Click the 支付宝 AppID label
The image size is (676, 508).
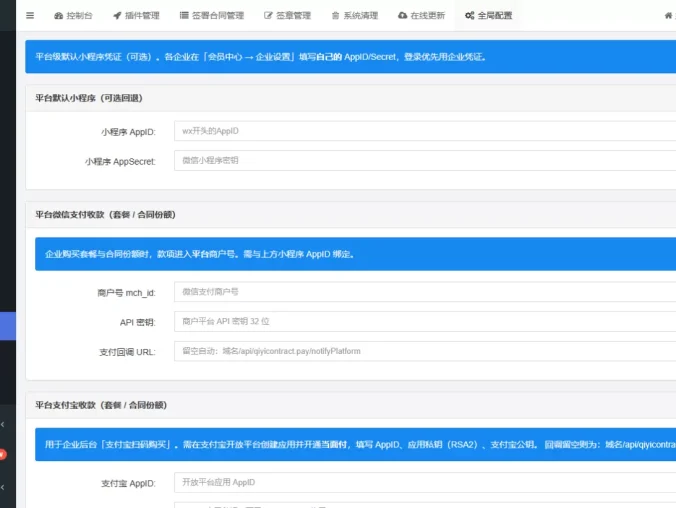(128, 484)
